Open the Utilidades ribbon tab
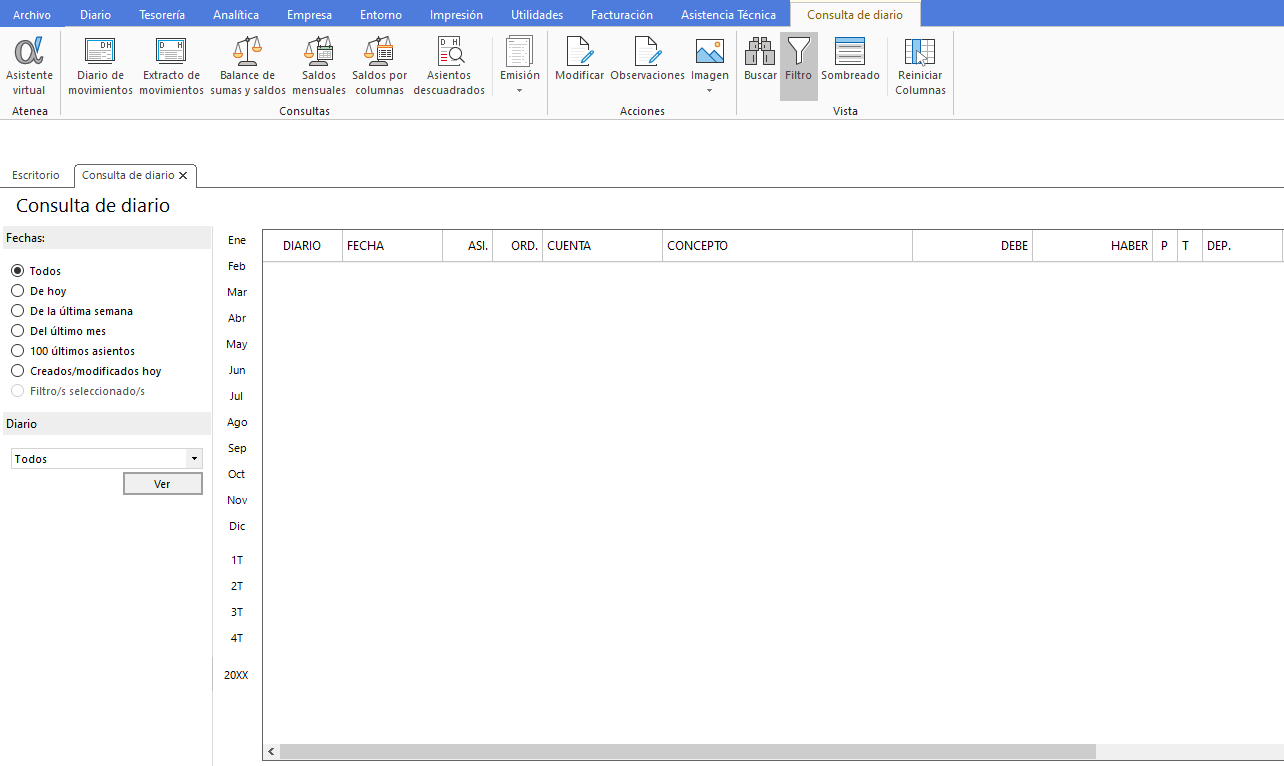Image resolution: width=1284 pixels, height=766 pixels. [537, 15]
